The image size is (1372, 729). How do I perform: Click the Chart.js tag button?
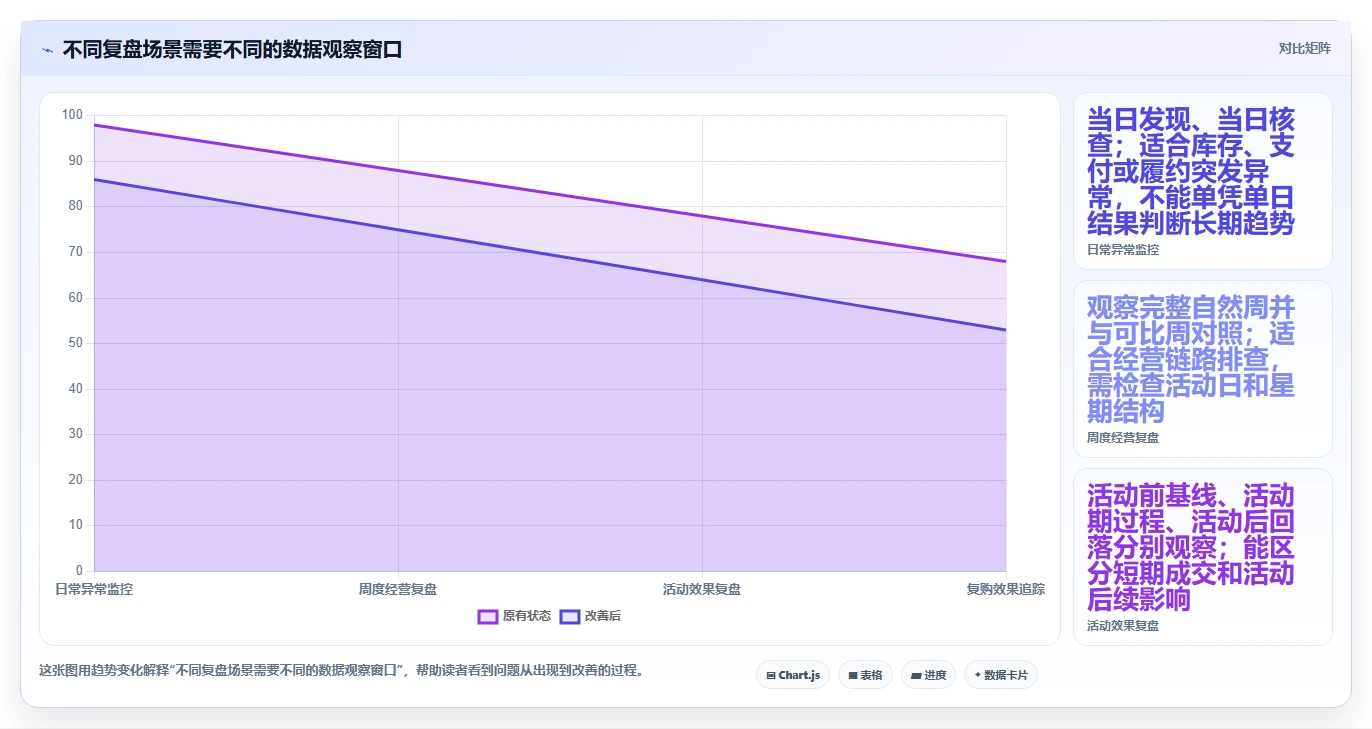pyautogui.click(x=793, y=675)
